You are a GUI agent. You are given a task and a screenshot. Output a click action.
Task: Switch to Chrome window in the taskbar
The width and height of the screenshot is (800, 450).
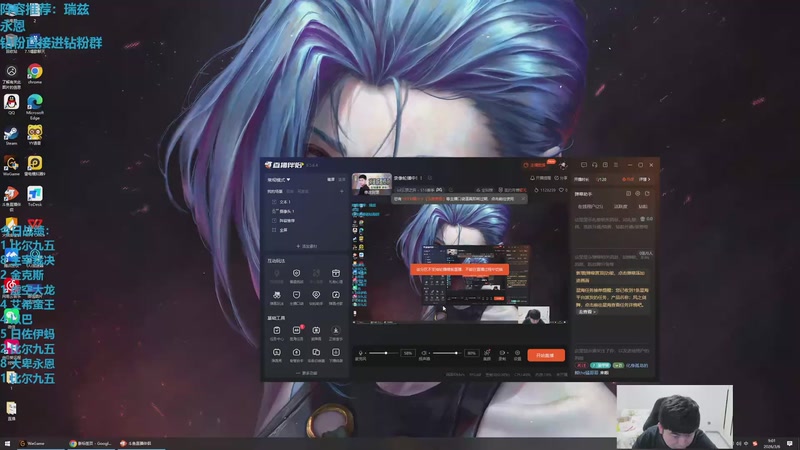coord(91,444)
